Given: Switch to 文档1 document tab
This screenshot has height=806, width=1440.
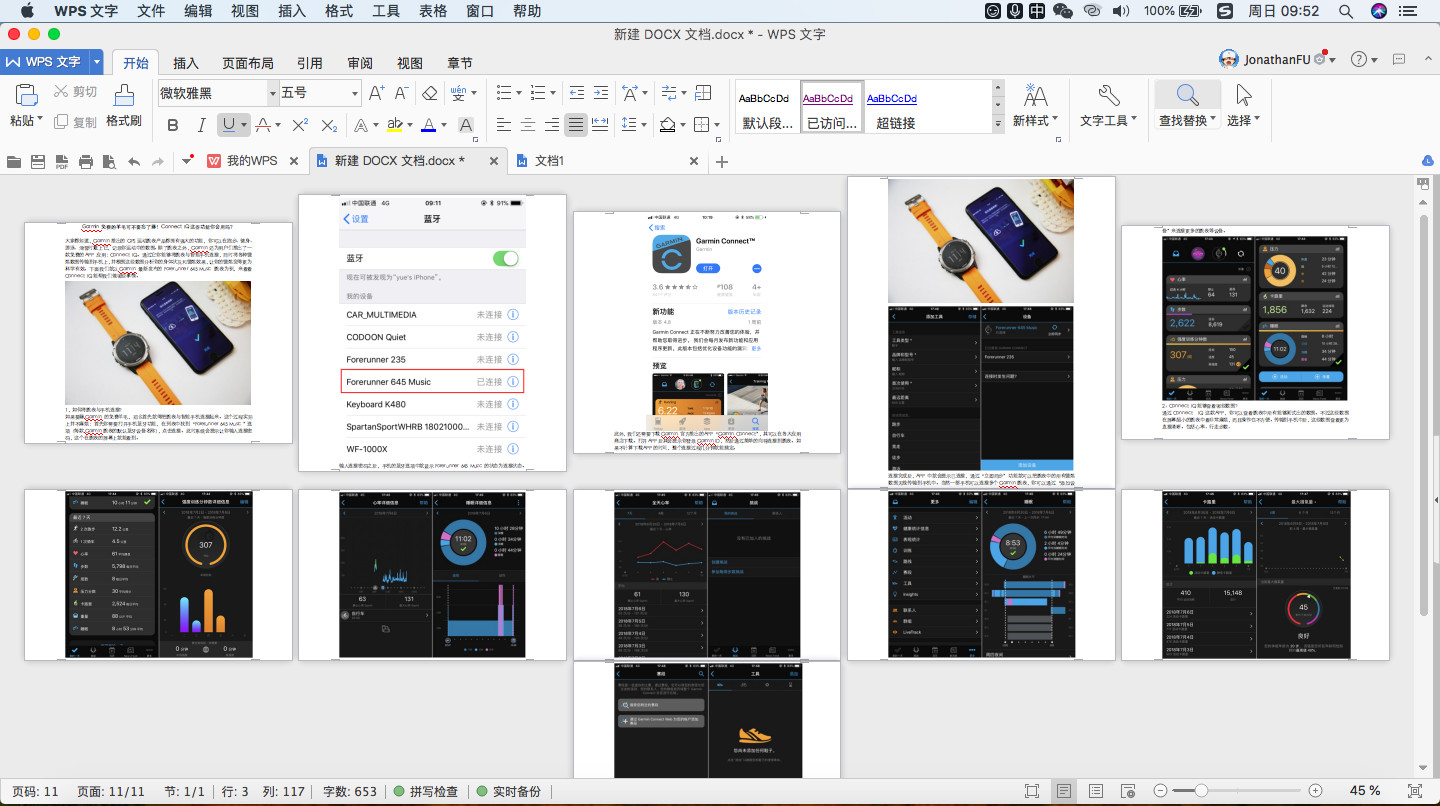Looking at the screenshot, I should (x=548, y=161).
